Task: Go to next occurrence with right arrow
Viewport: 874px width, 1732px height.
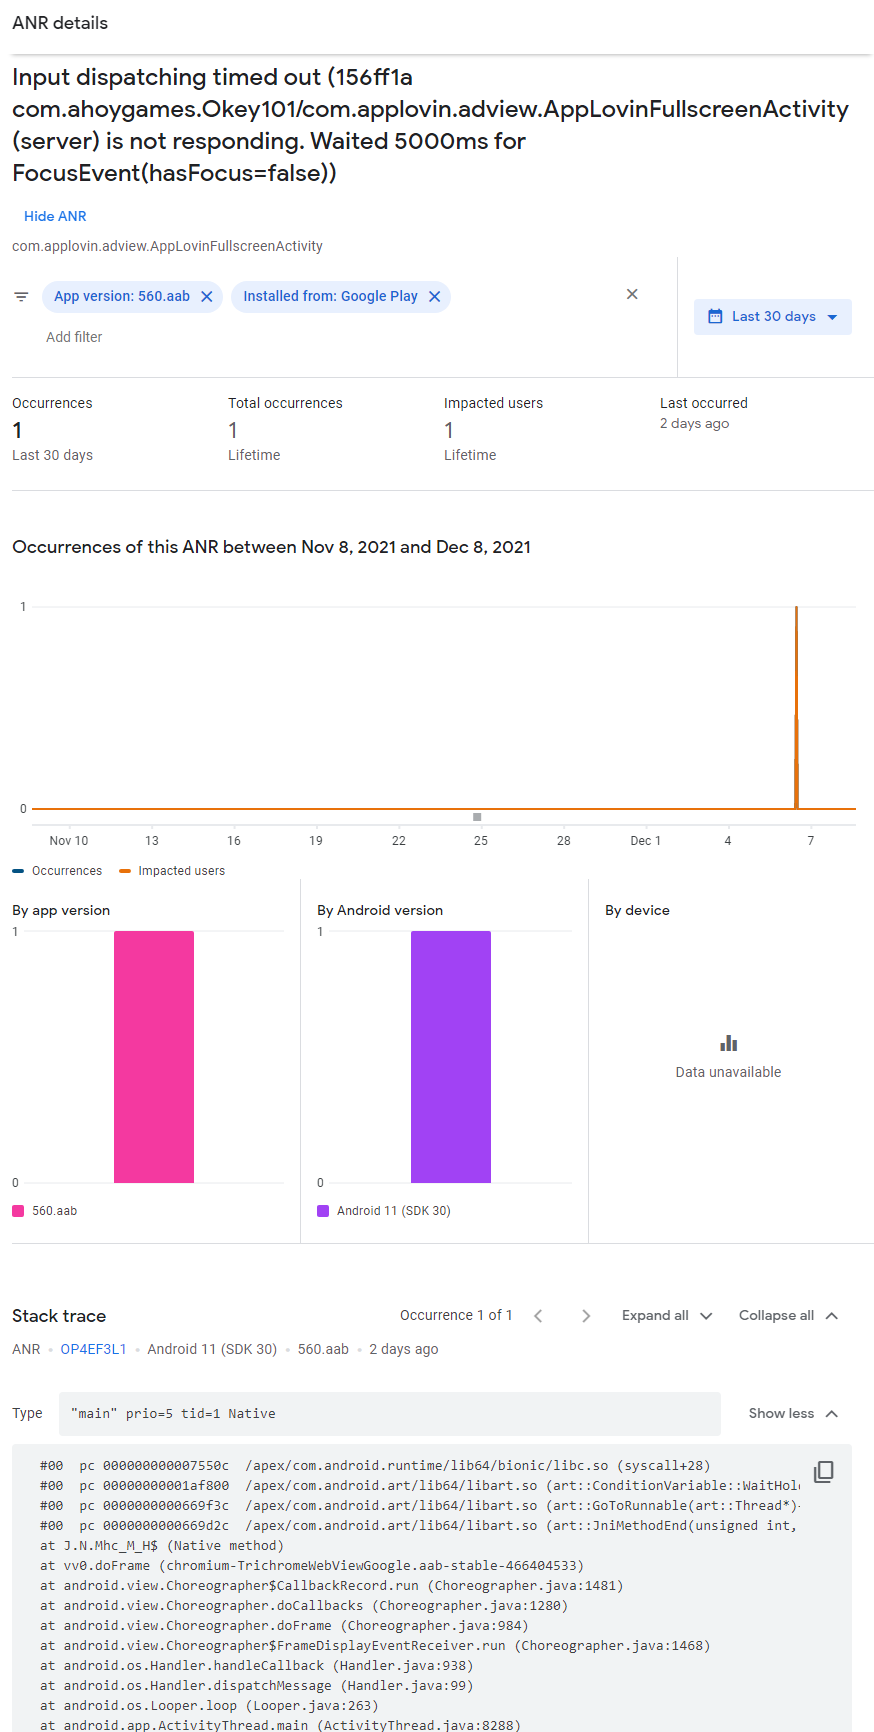Action: coord(586,1316)
